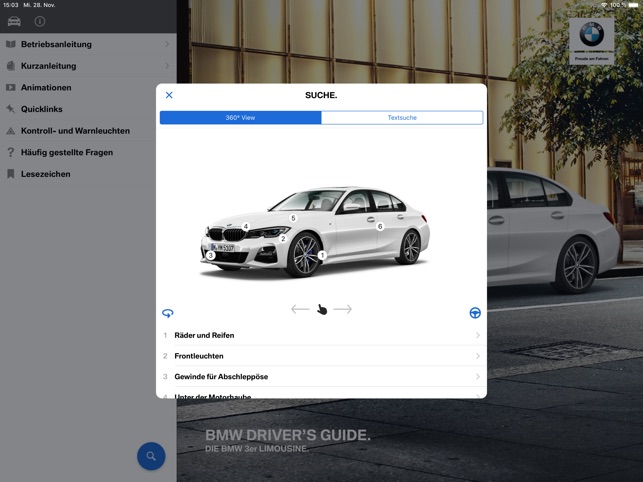
Task: Click the warning triangle icon for Warnleuchten
Action: tap(11, 131)
